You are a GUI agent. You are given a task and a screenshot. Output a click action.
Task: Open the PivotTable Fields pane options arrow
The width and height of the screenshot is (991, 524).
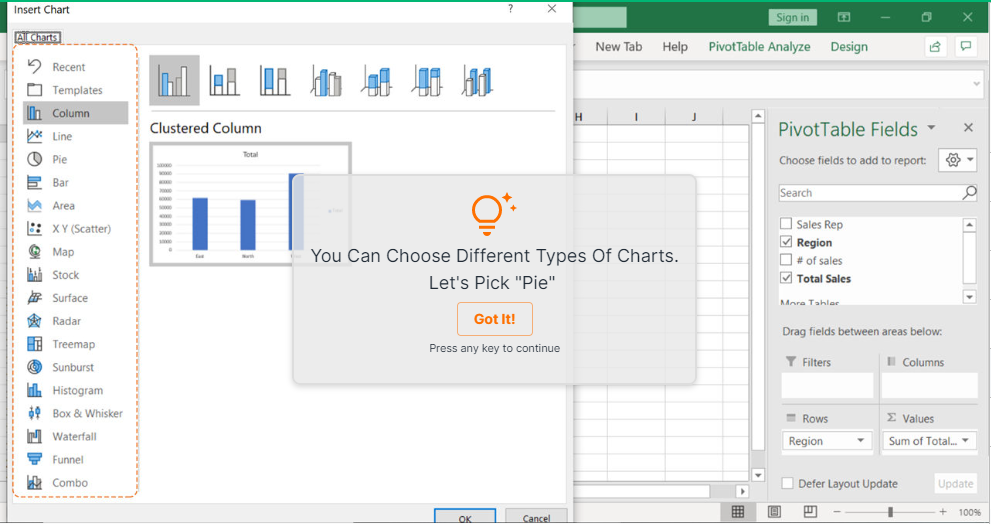pyautogui.click(x=932, y=128)
